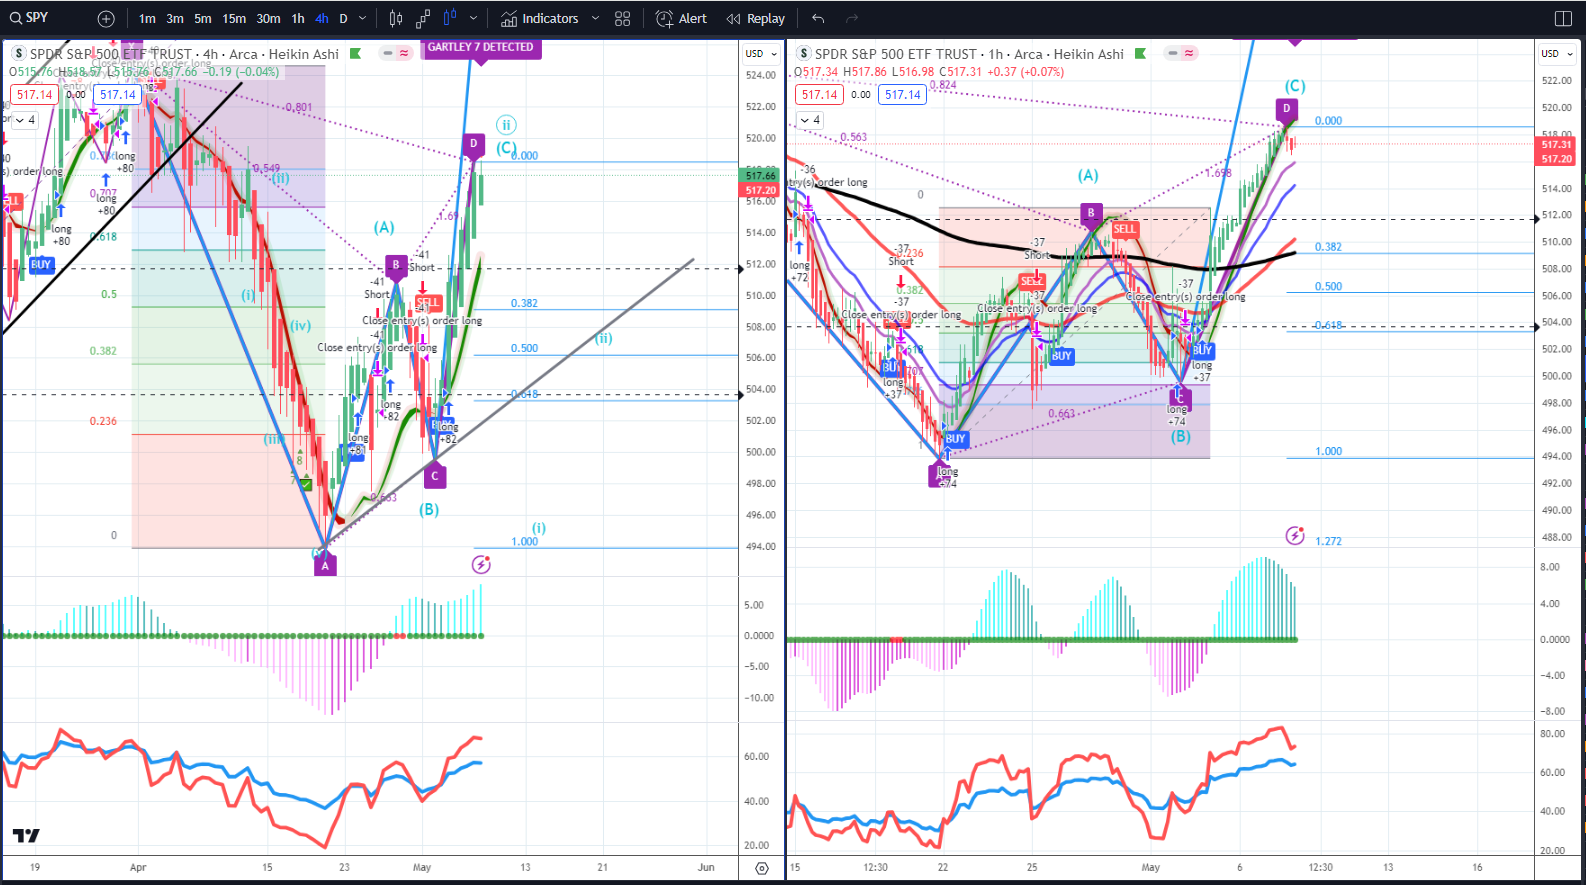Click the left chart SELL signal label
Viewport: 1586px width, 885px height.
(x=428, y=303)
